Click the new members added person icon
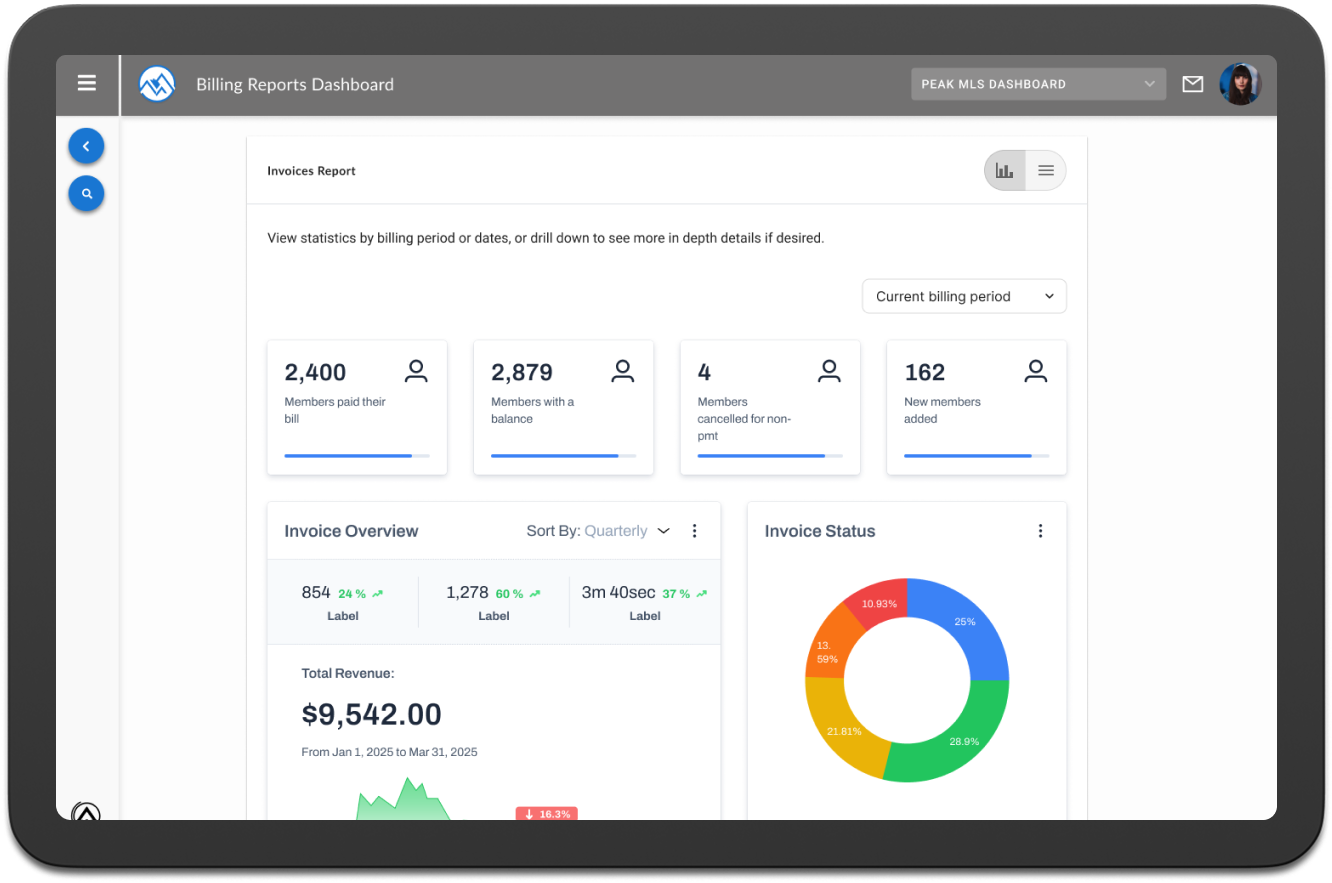 (1035, 370)
